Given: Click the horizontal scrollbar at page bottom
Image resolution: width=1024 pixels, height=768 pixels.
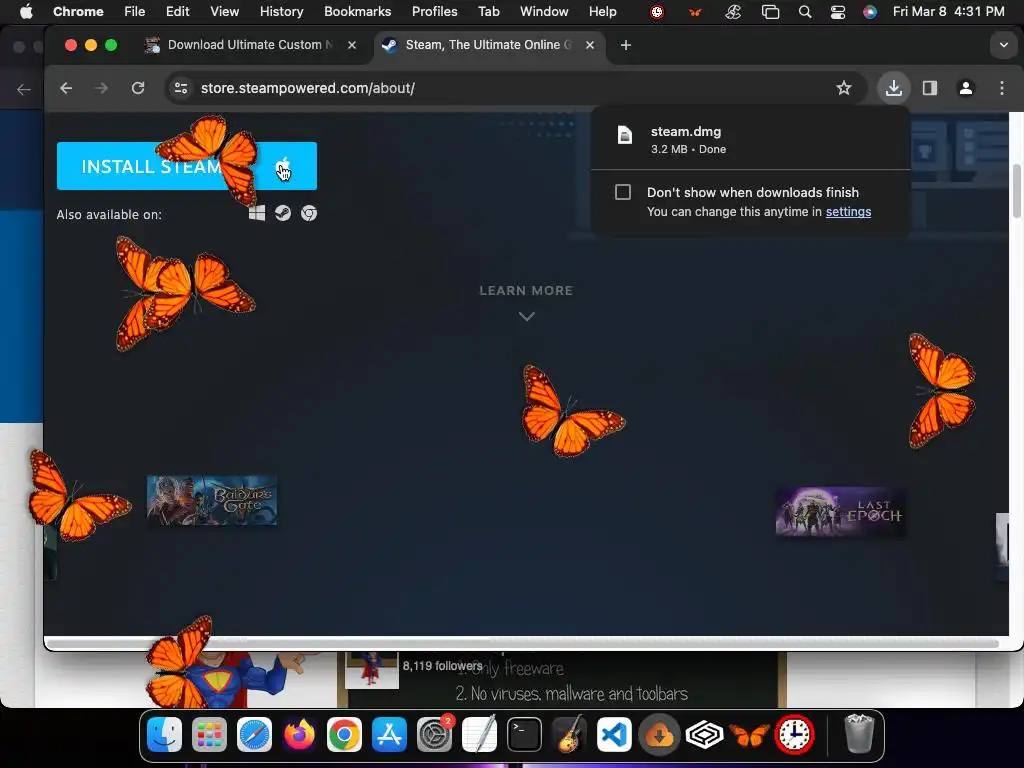Looking at the screenshot, I should click(x=522, y=643).
